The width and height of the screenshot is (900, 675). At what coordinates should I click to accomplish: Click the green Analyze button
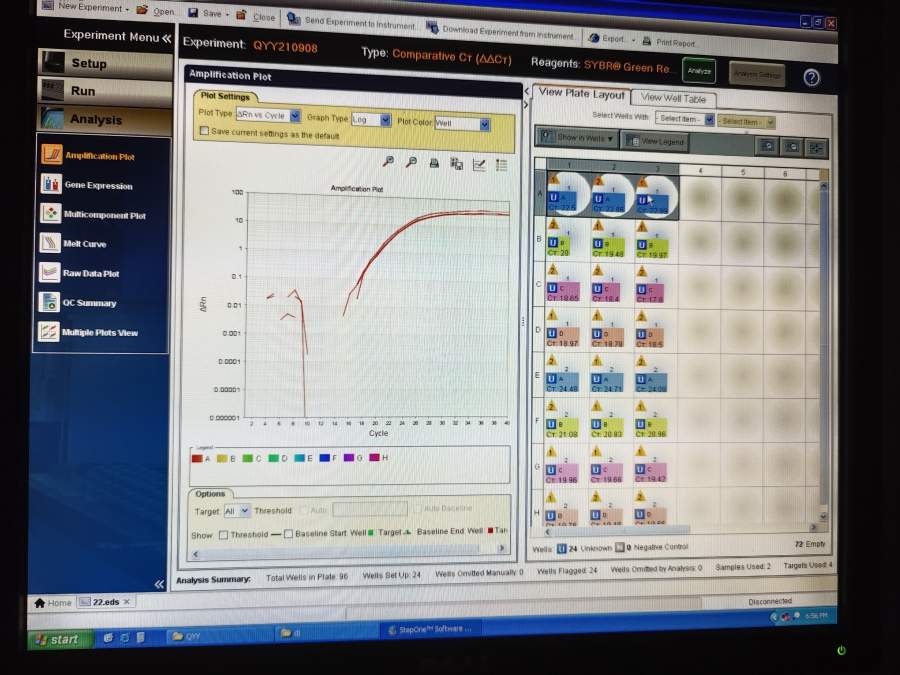[x=698, y=71]
